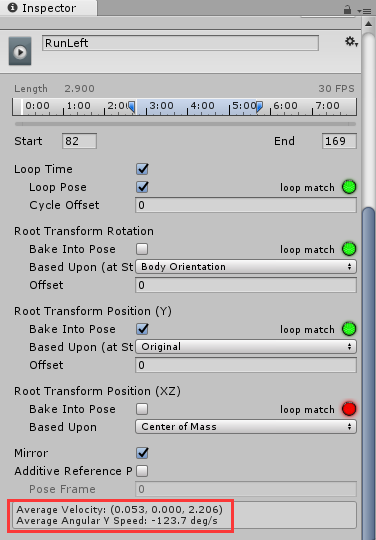Viewport: 376px width, 540px height.
Task: Disable the Loop Time checkbox
Action: click(142, 169)
